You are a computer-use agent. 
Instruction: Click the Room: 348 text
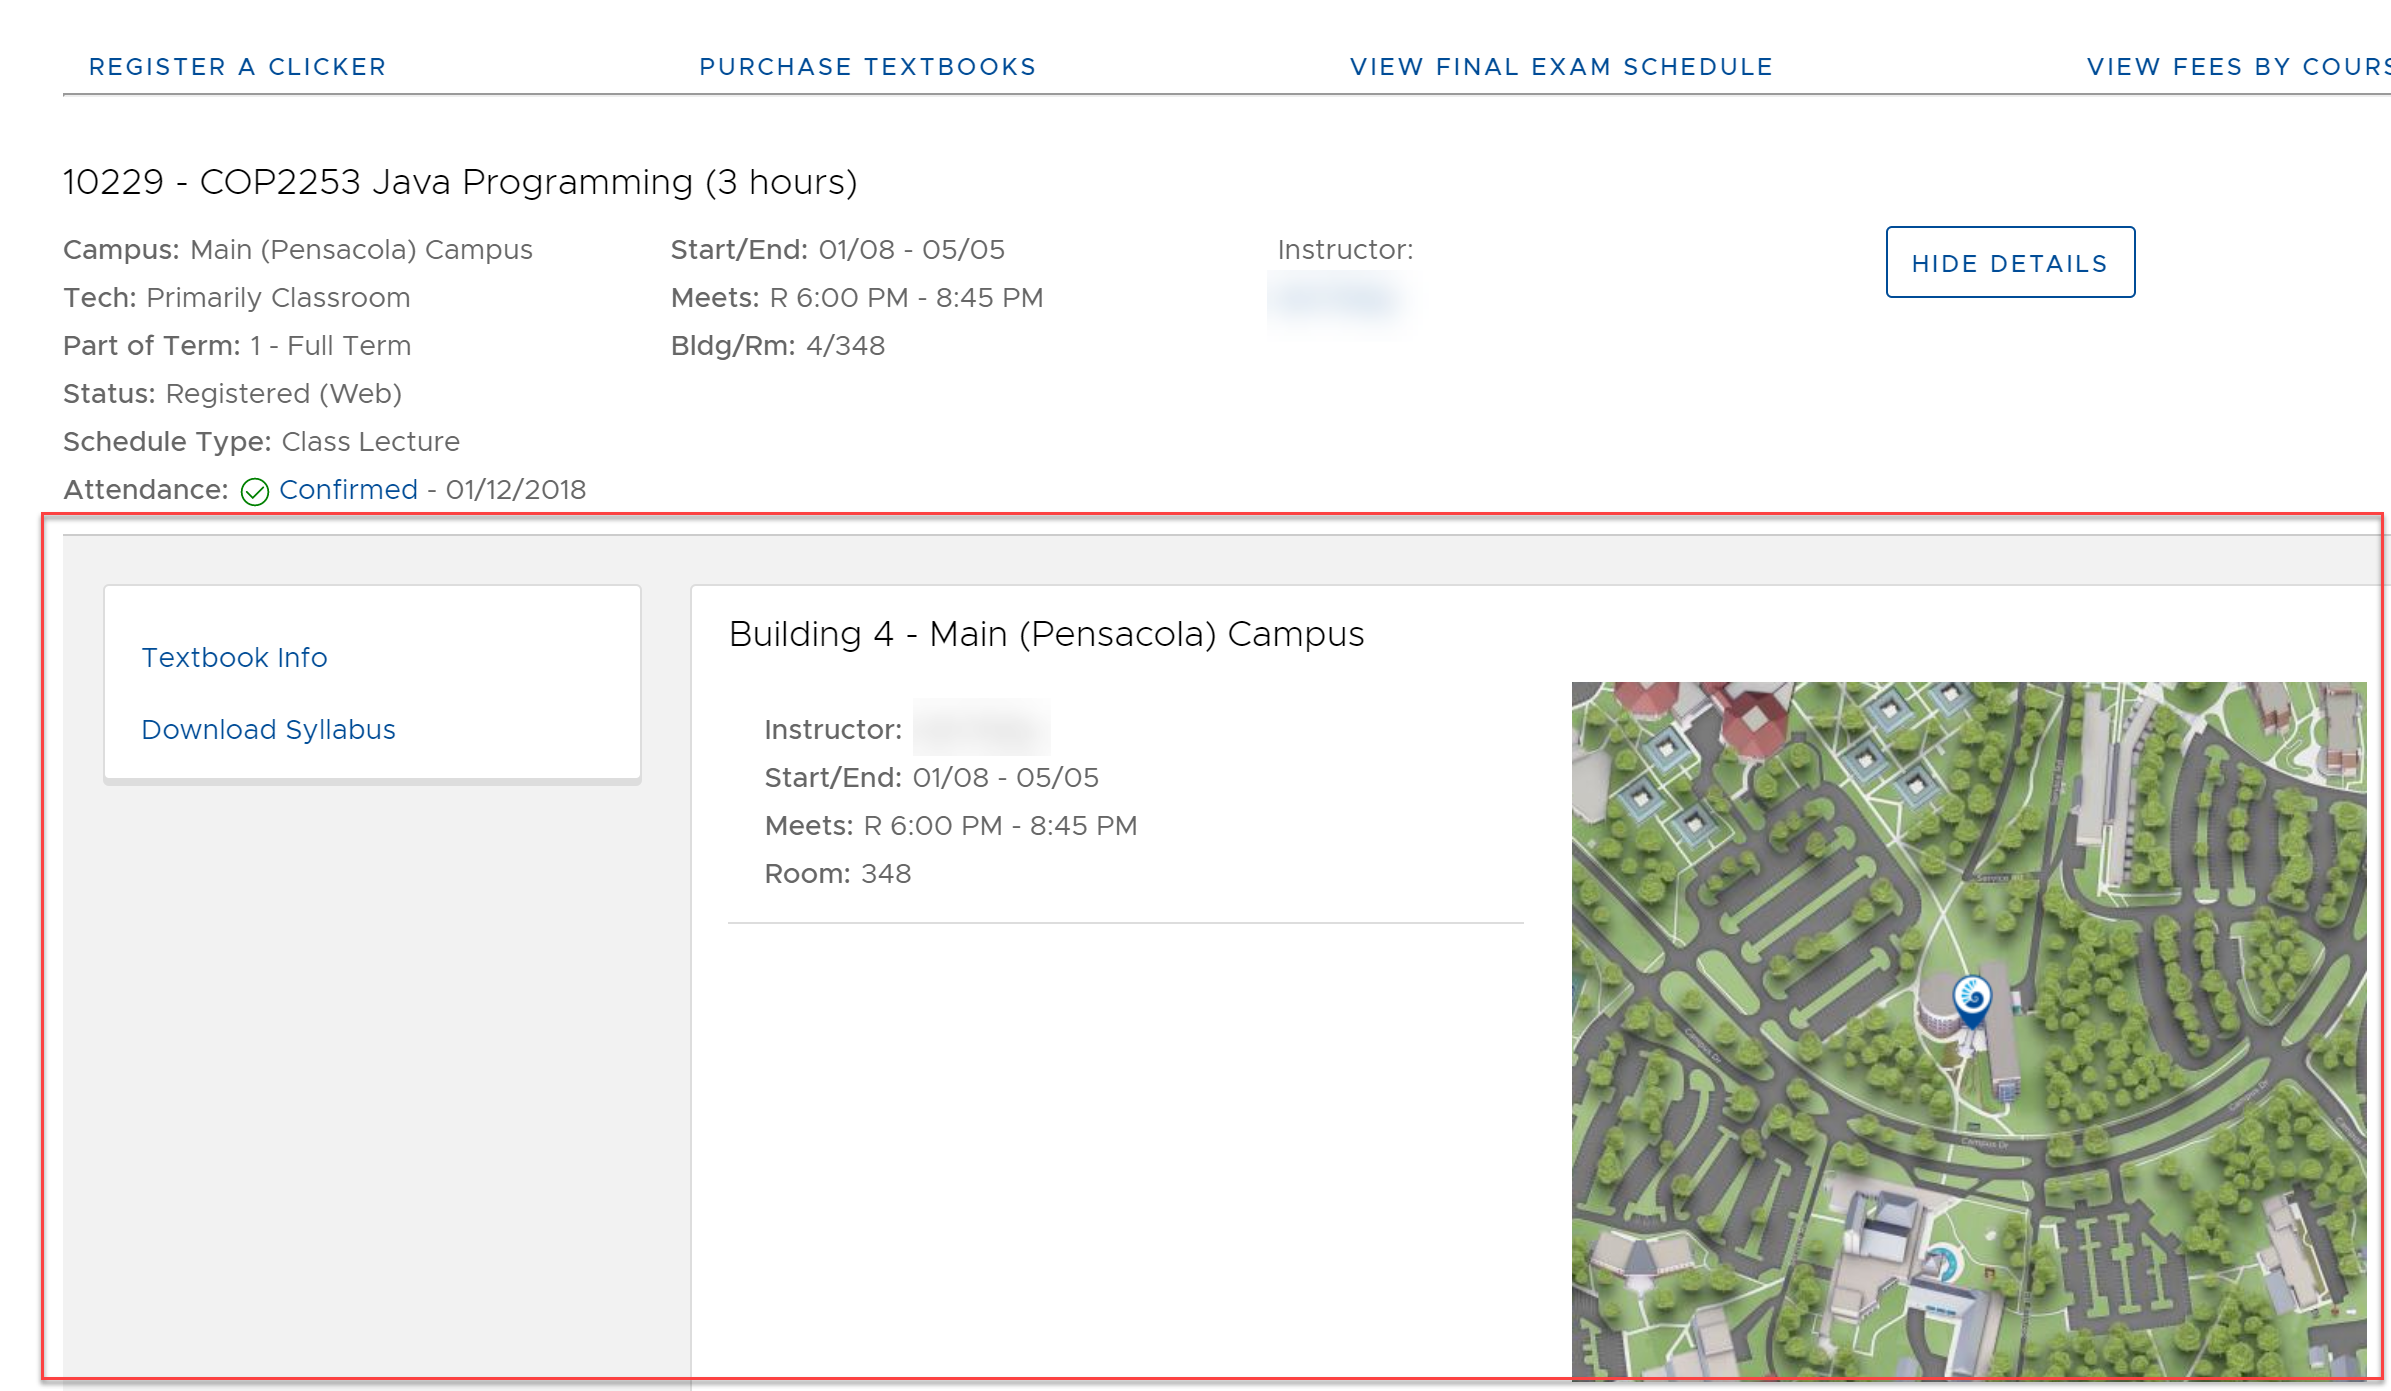click(837, 874)
